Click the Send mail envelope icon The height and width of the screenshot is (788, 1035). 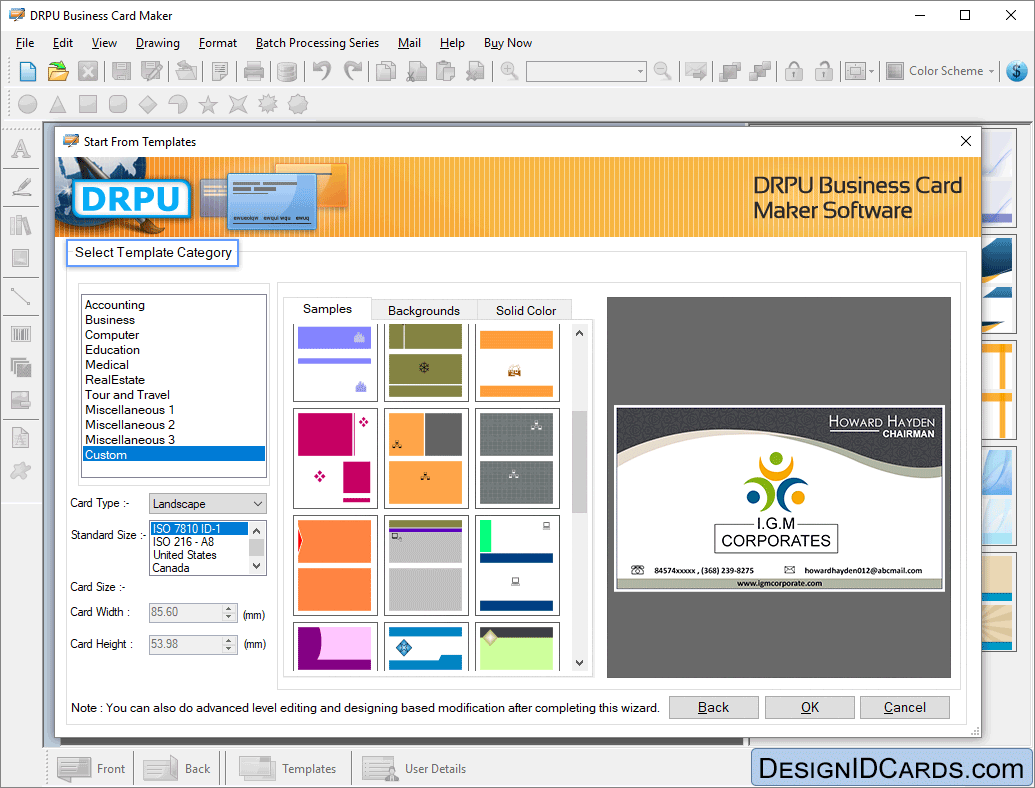(696, 71)
